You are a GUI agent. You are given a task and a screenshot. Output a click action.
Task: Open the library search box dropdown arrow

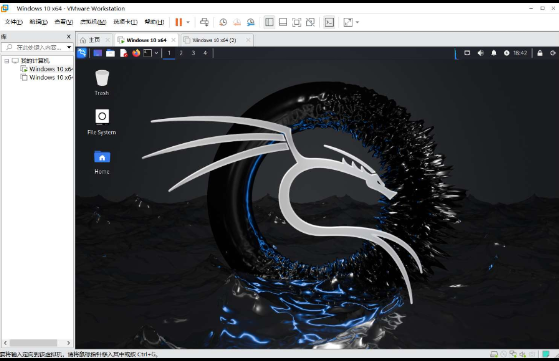click(69, 47)
